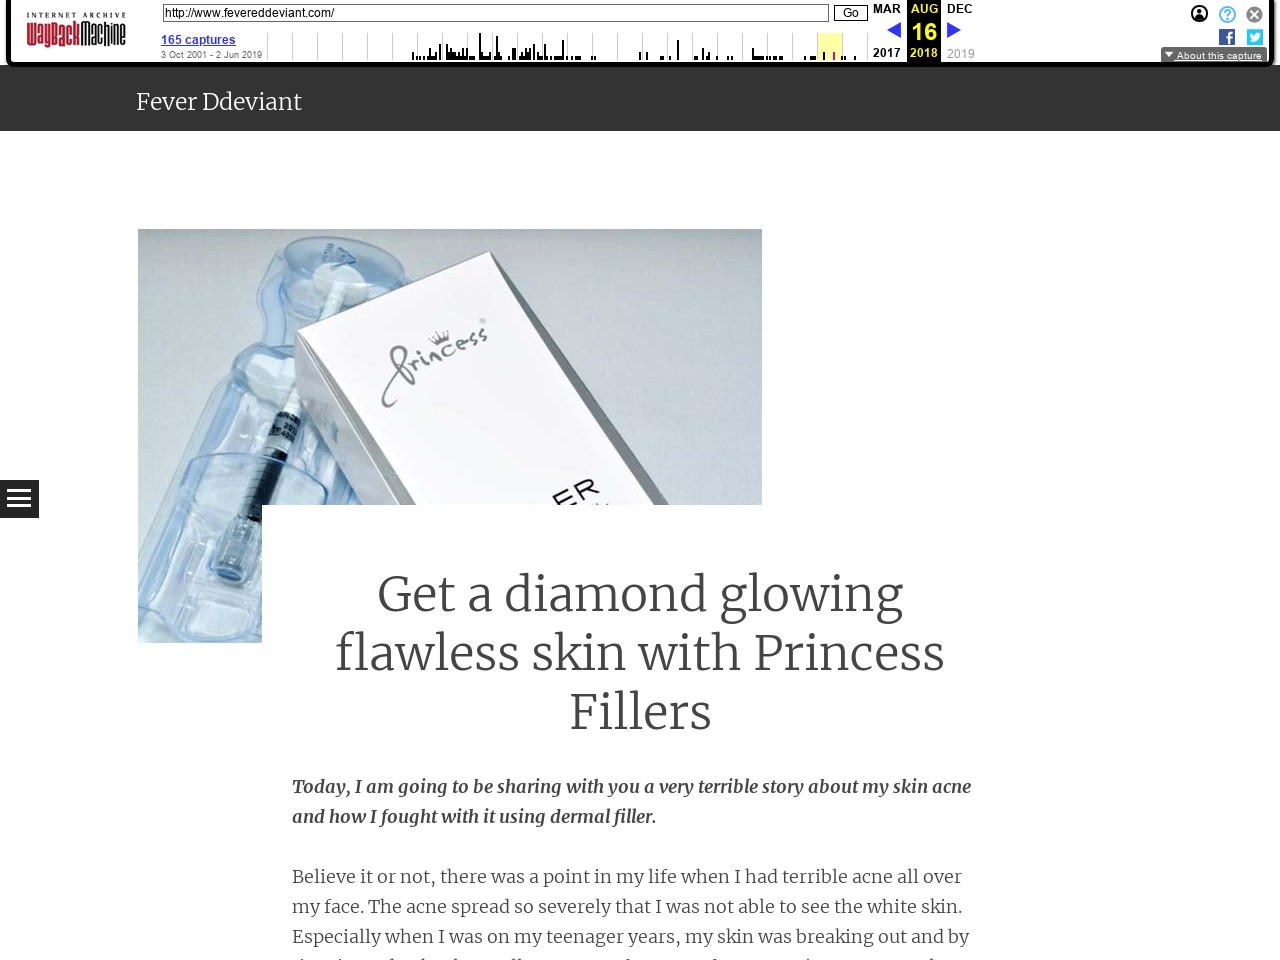Go to previous capture arrow
This screenshot has height=960, width=1280.
[894, 31]
